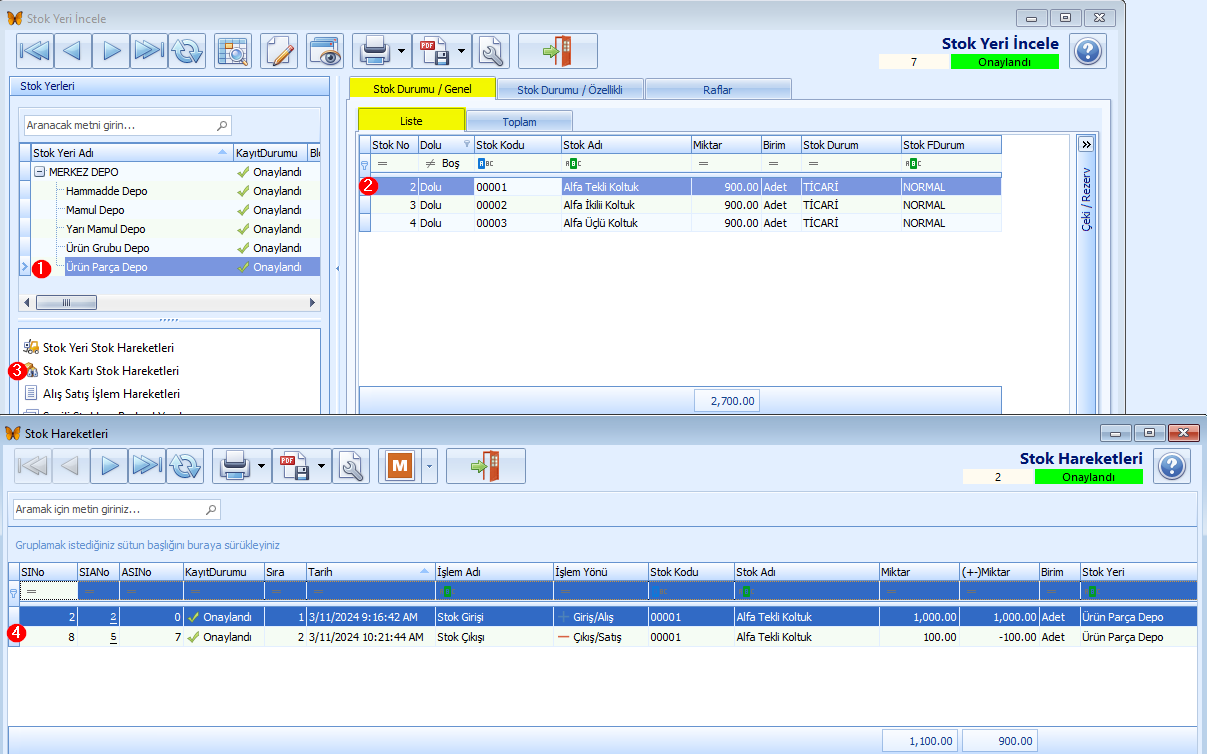Viewport: 1207px width, 754px height.
Task: Click the orange M icon button
Action: pos(400,465)
